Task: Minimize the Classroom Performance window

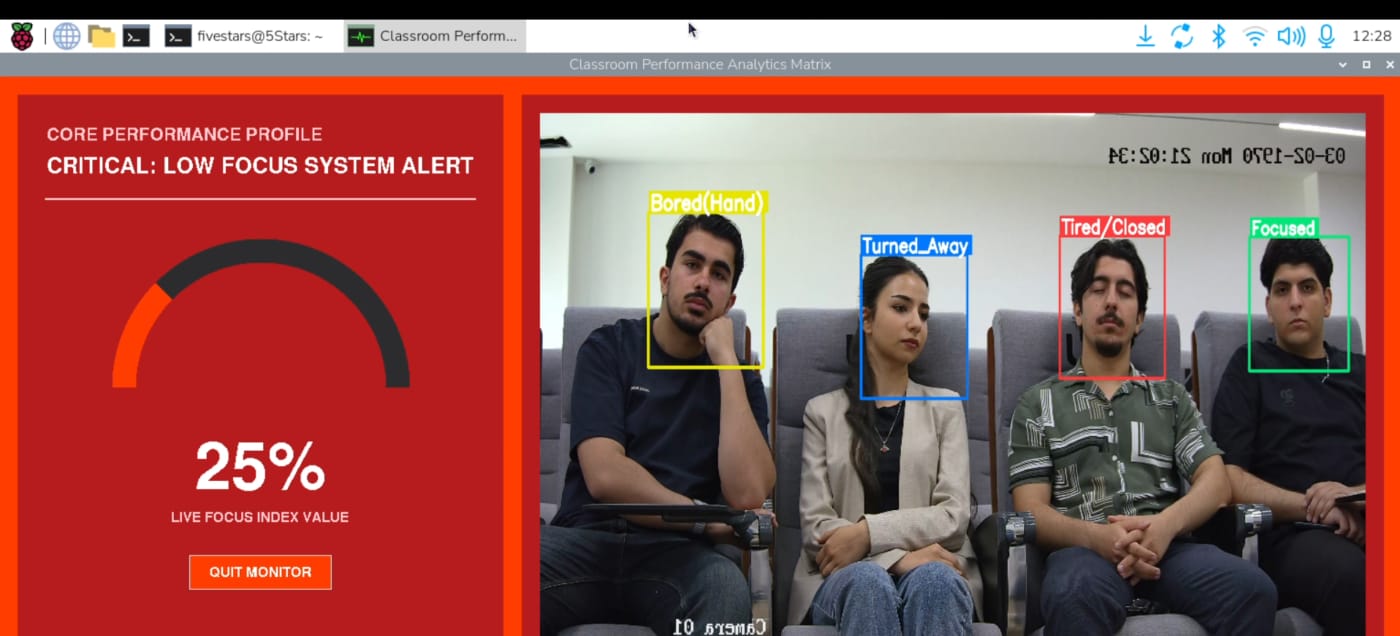Action: pos(1343,64)
